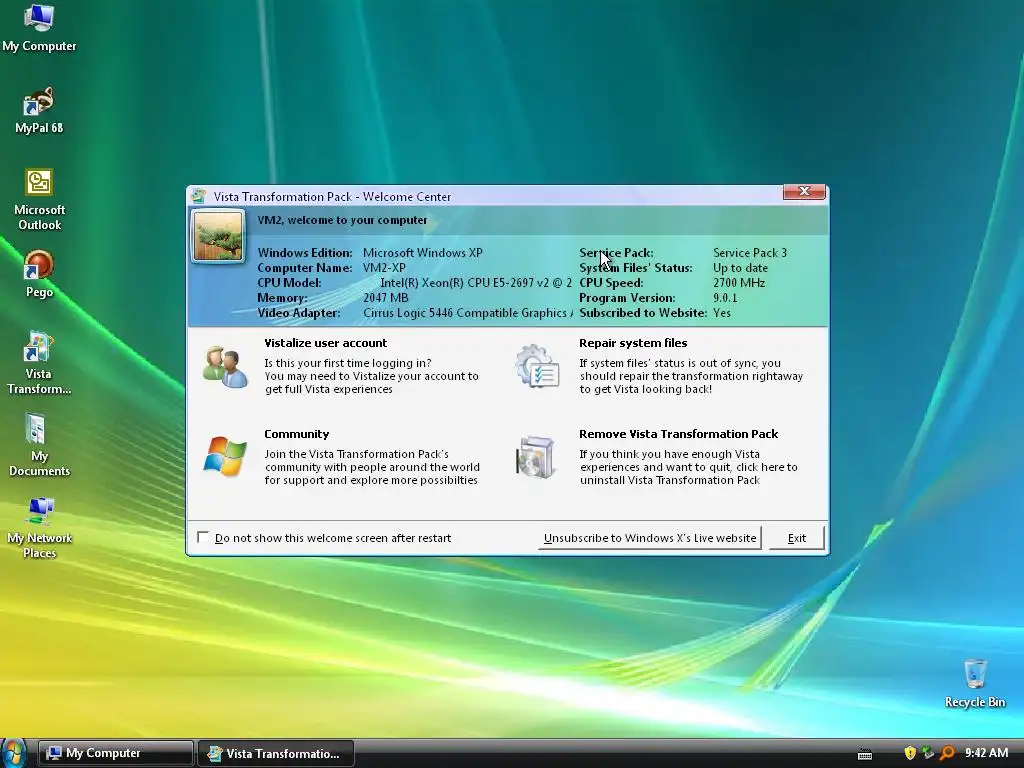Open the My Computer desktop icon
Screen dimensions: 1024x768
point(39,27)
